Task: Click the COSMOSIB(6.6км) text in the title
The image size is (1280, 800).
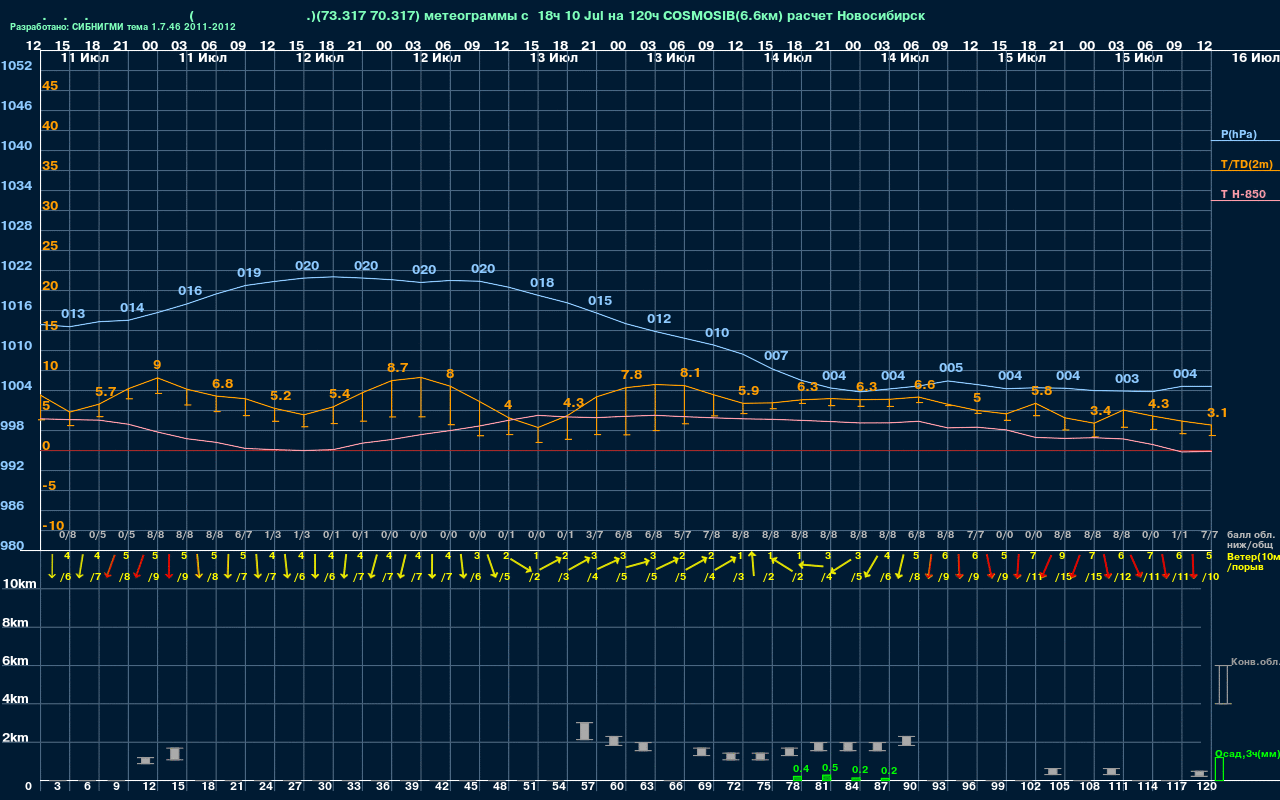Action: point(724,16)
